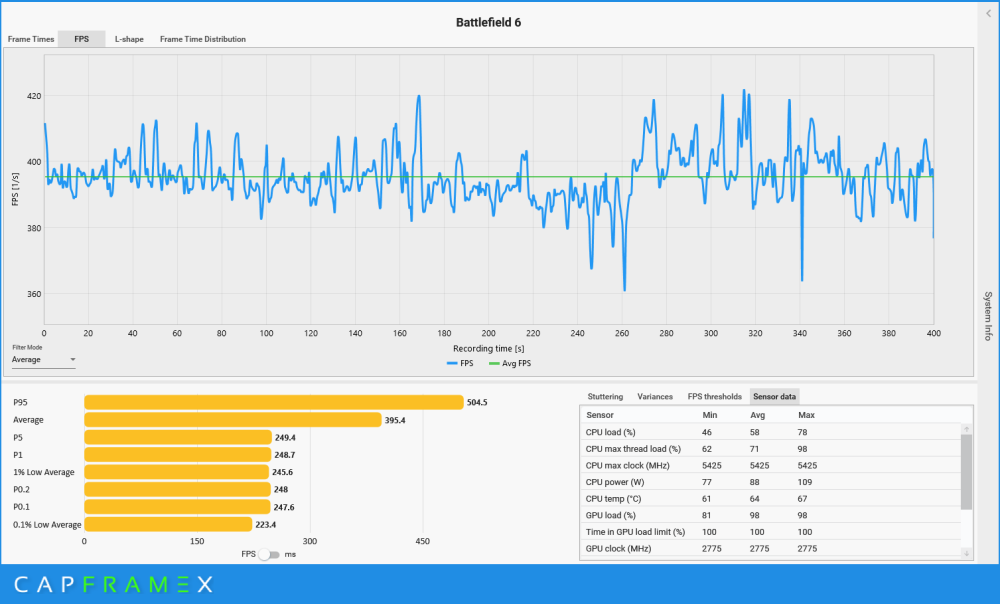Click the Sensor column header
The image size is (1000, 604).
(x=599, y=415)
